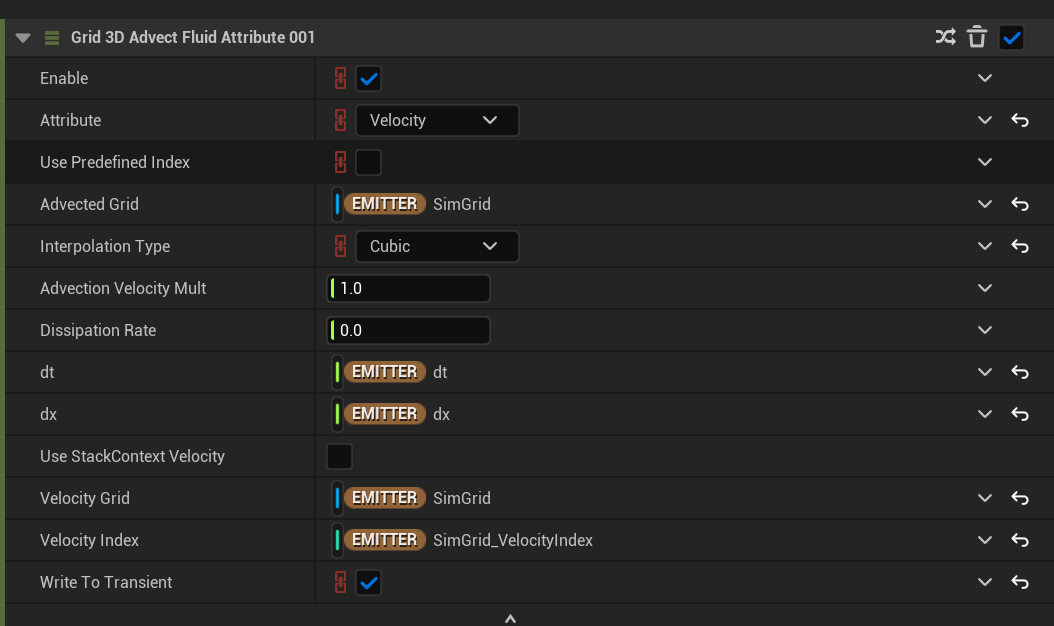Reset Advected Grid to default value
This screenshot has width=1054, height=626.
pyautogui.click(x=1020, y=204)
